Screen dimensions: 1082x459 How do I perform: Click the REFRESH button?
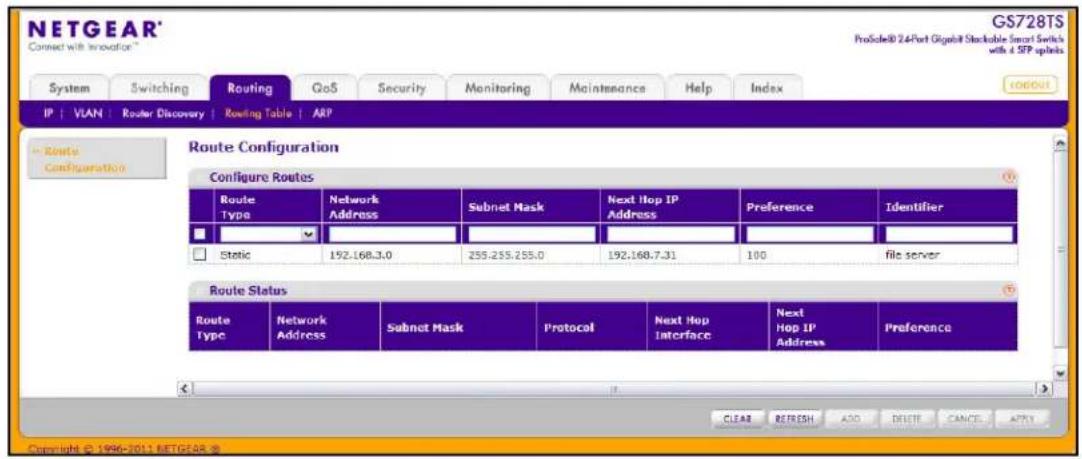click(x=794, y=418)
